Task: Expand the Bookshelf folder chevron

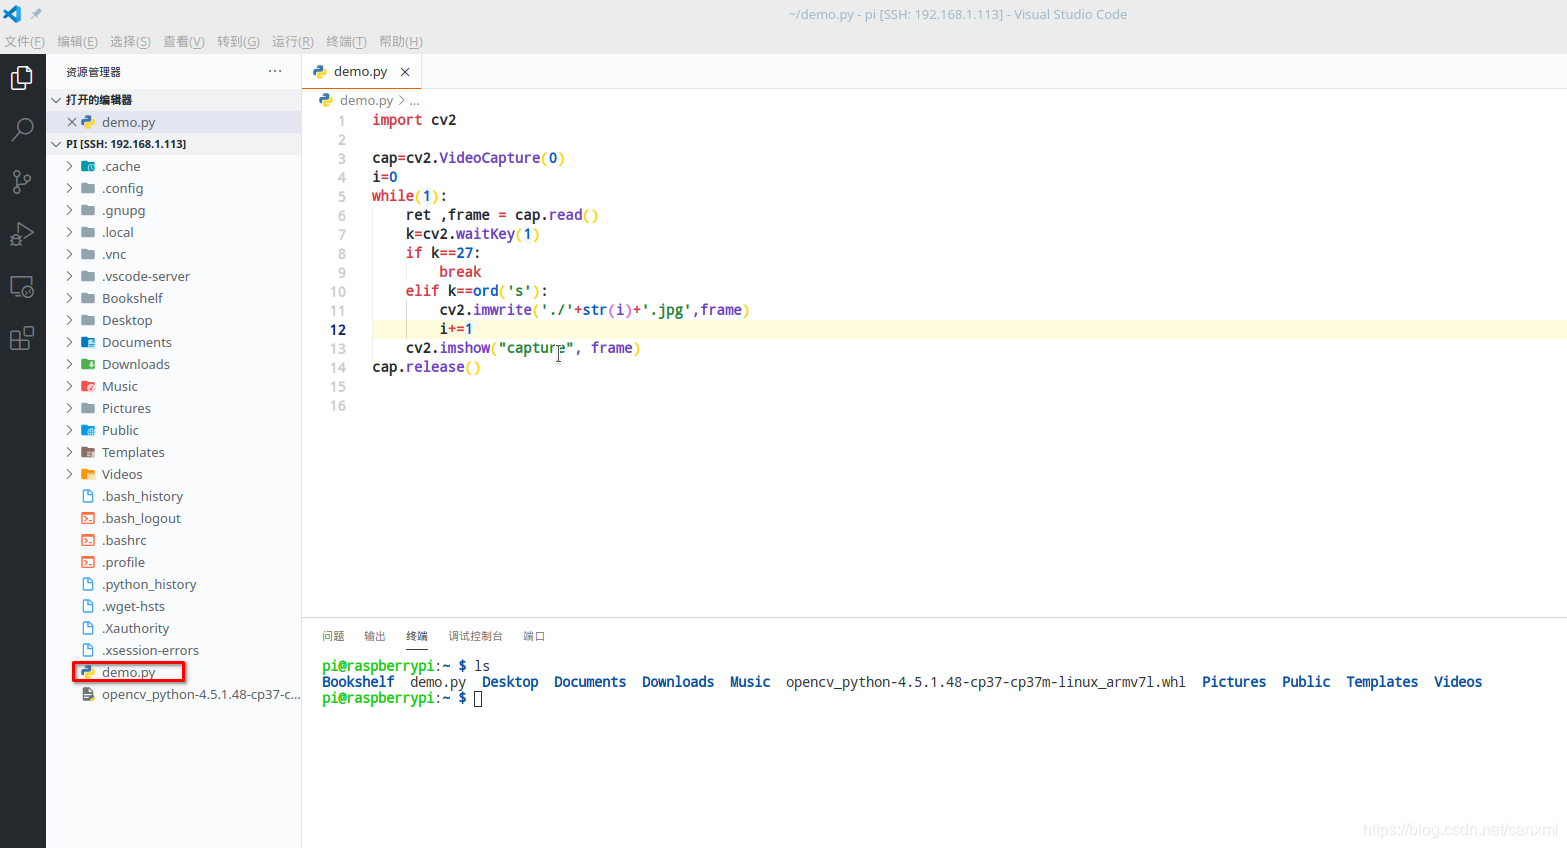Action: coord(69,298)
